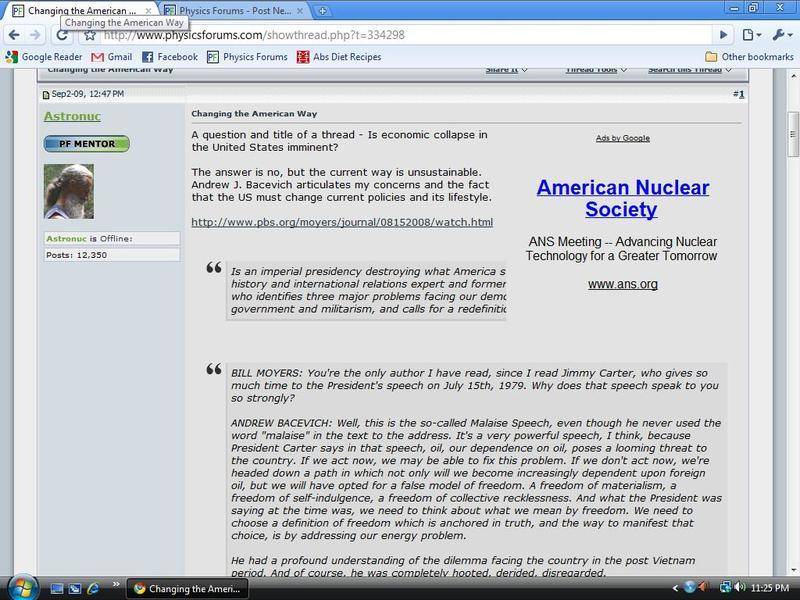
Task: Click Show Desktop in quick launch
Action: tap(56, 589)
